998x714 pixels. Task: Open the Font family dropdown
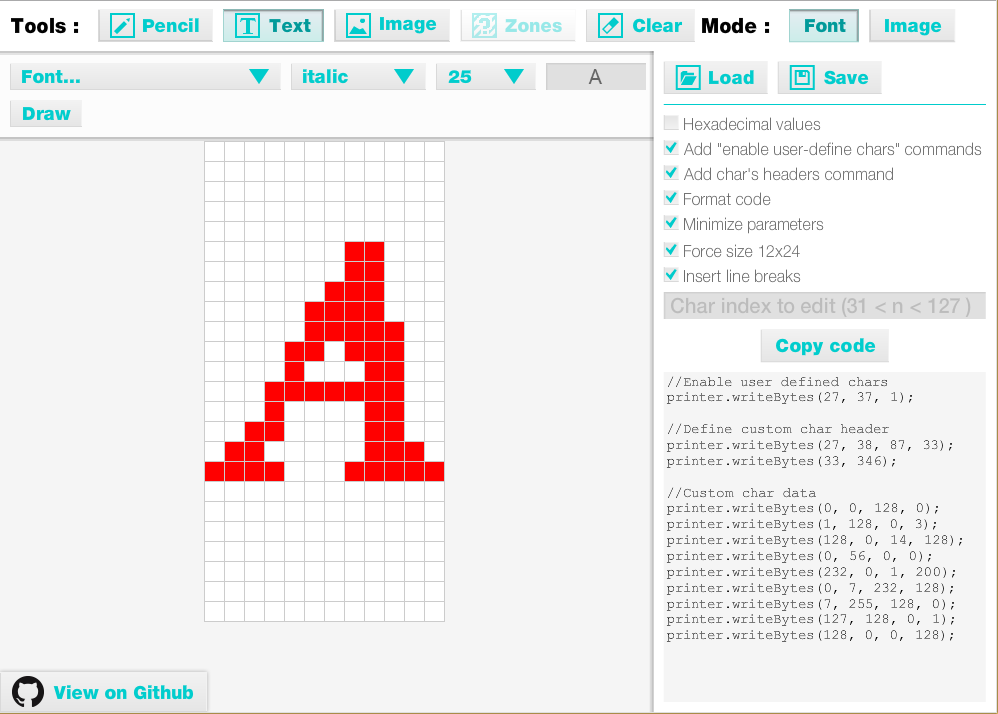tap(145, 77)
